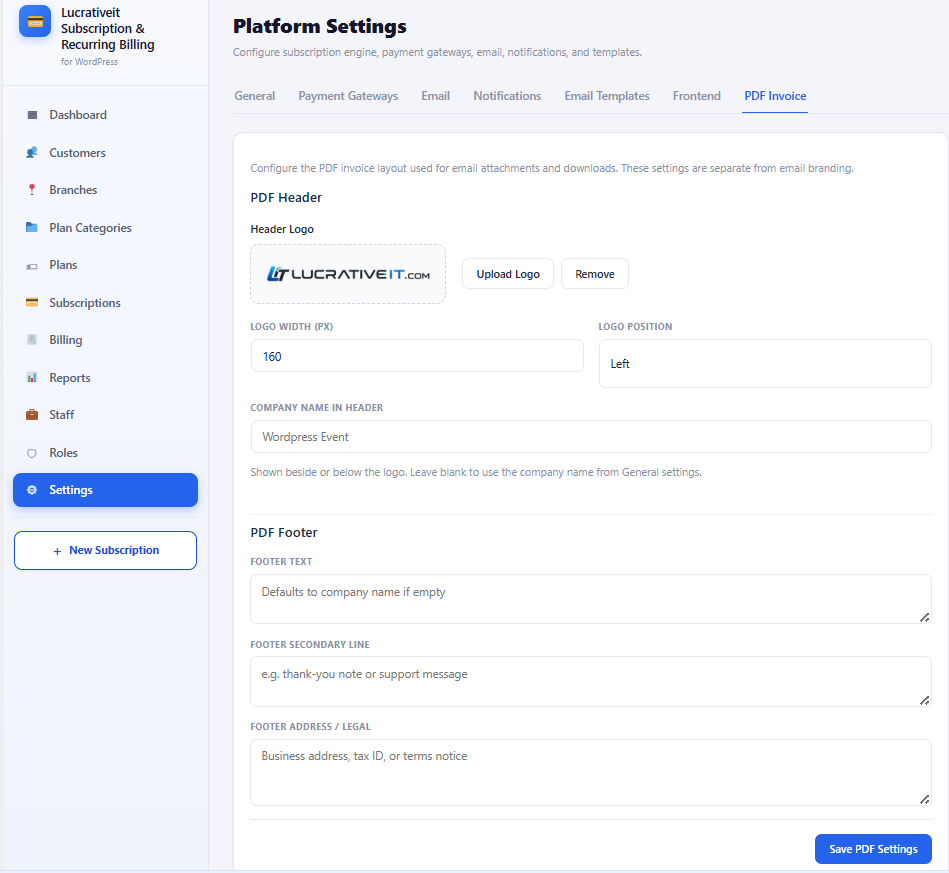The image size is (949, 873).
Task: Switch to the Frontend tab
Action: (697, 96)
